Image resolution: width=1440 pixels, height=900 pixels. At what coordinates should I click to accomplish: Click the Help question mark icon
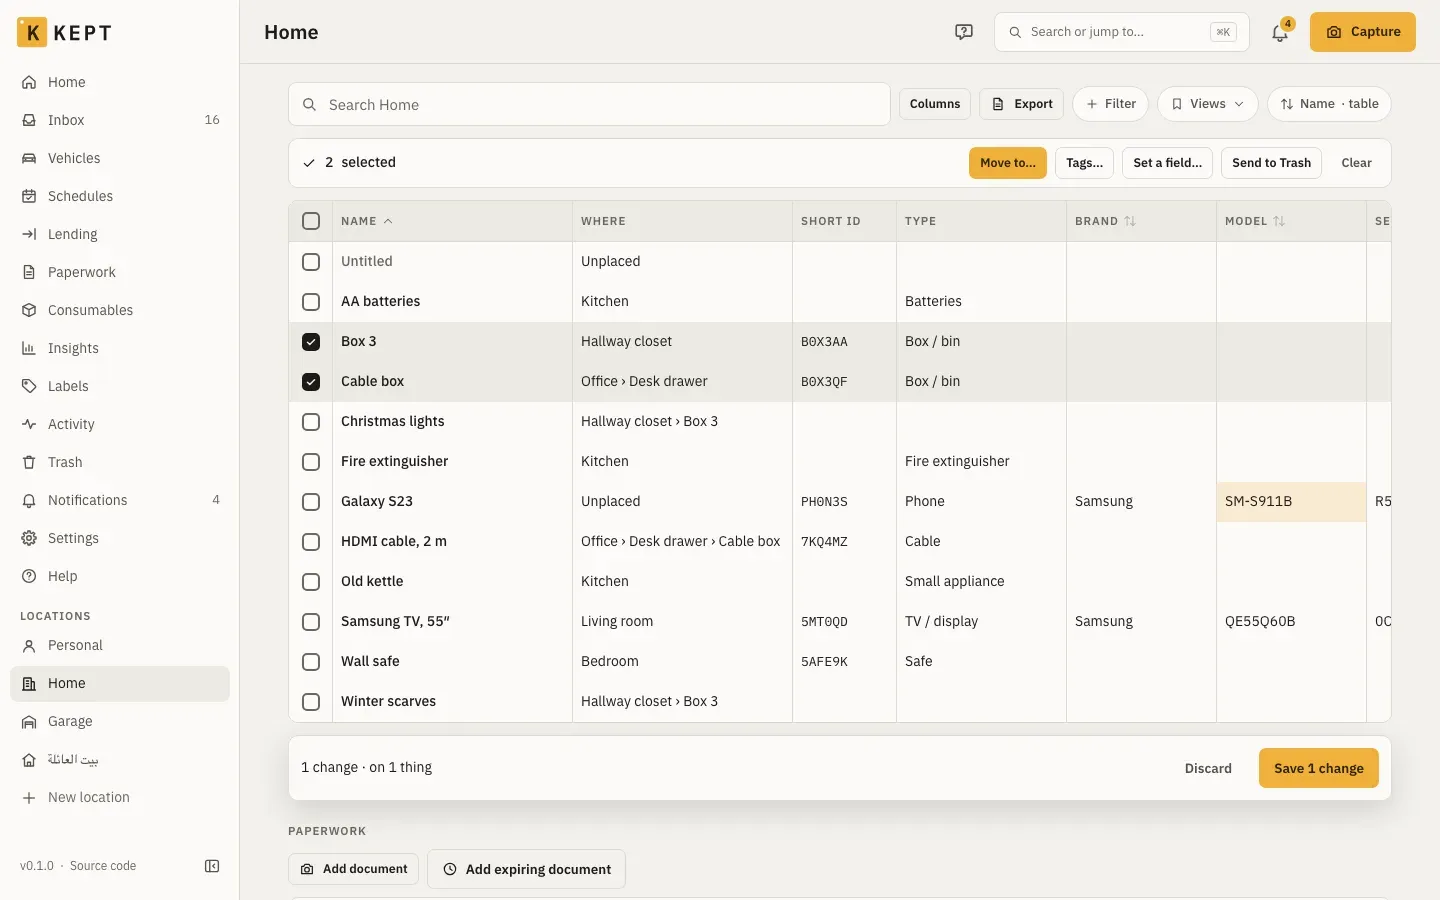29,576
